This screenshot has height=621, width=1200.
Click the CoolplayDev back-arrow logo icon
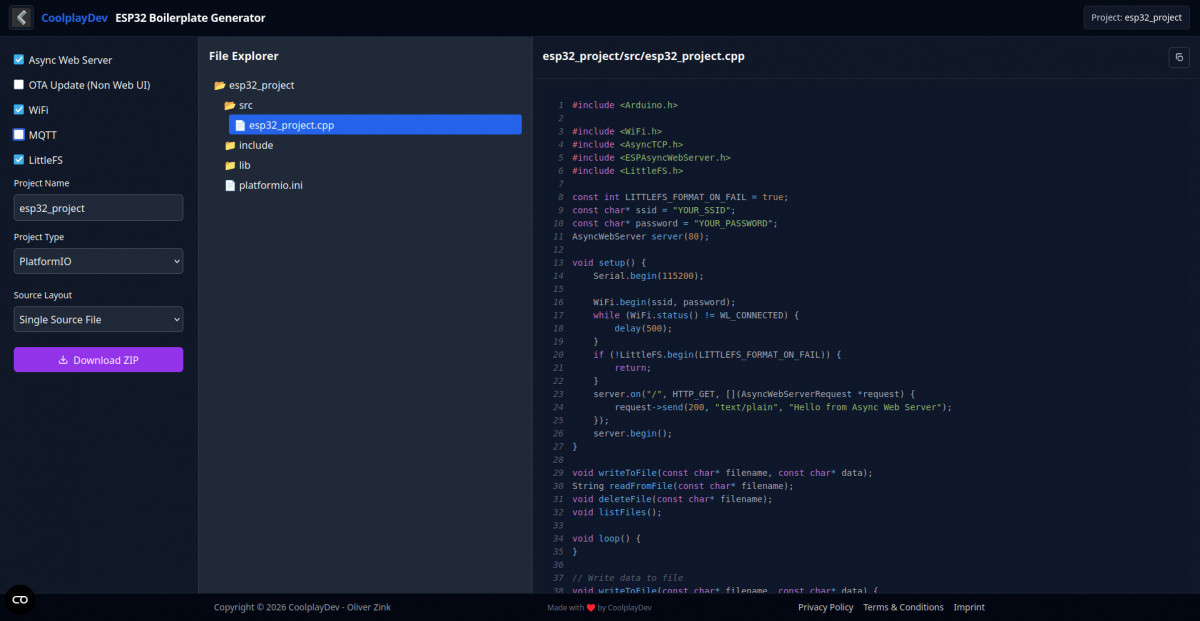click(x=21, y=18)
